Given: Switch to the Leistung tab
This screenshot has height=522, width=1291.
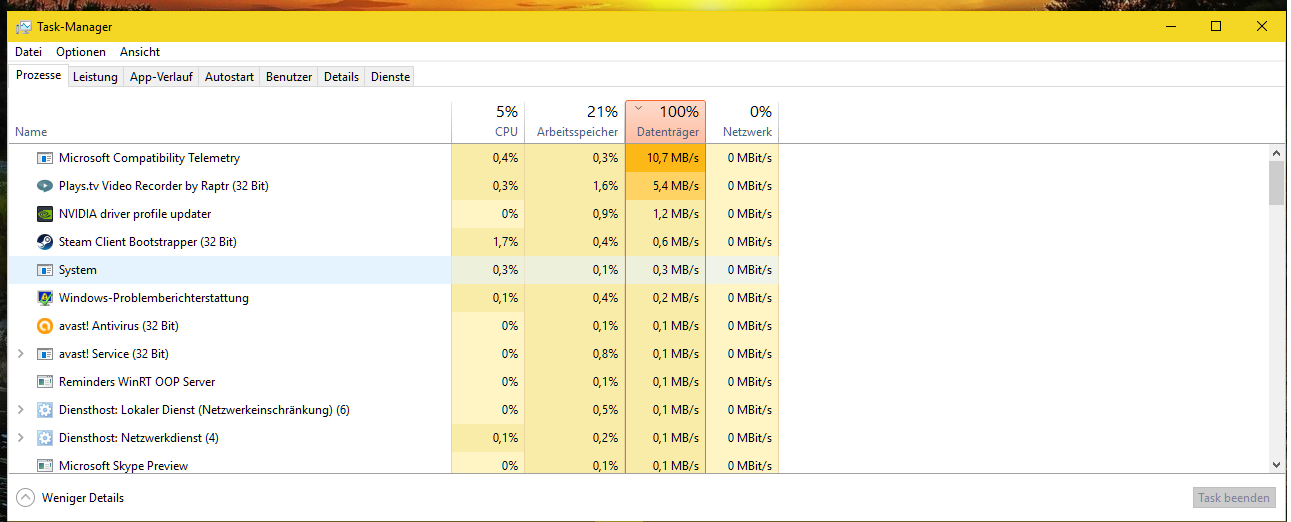Looking at the screenshot, I should point(95,77).
